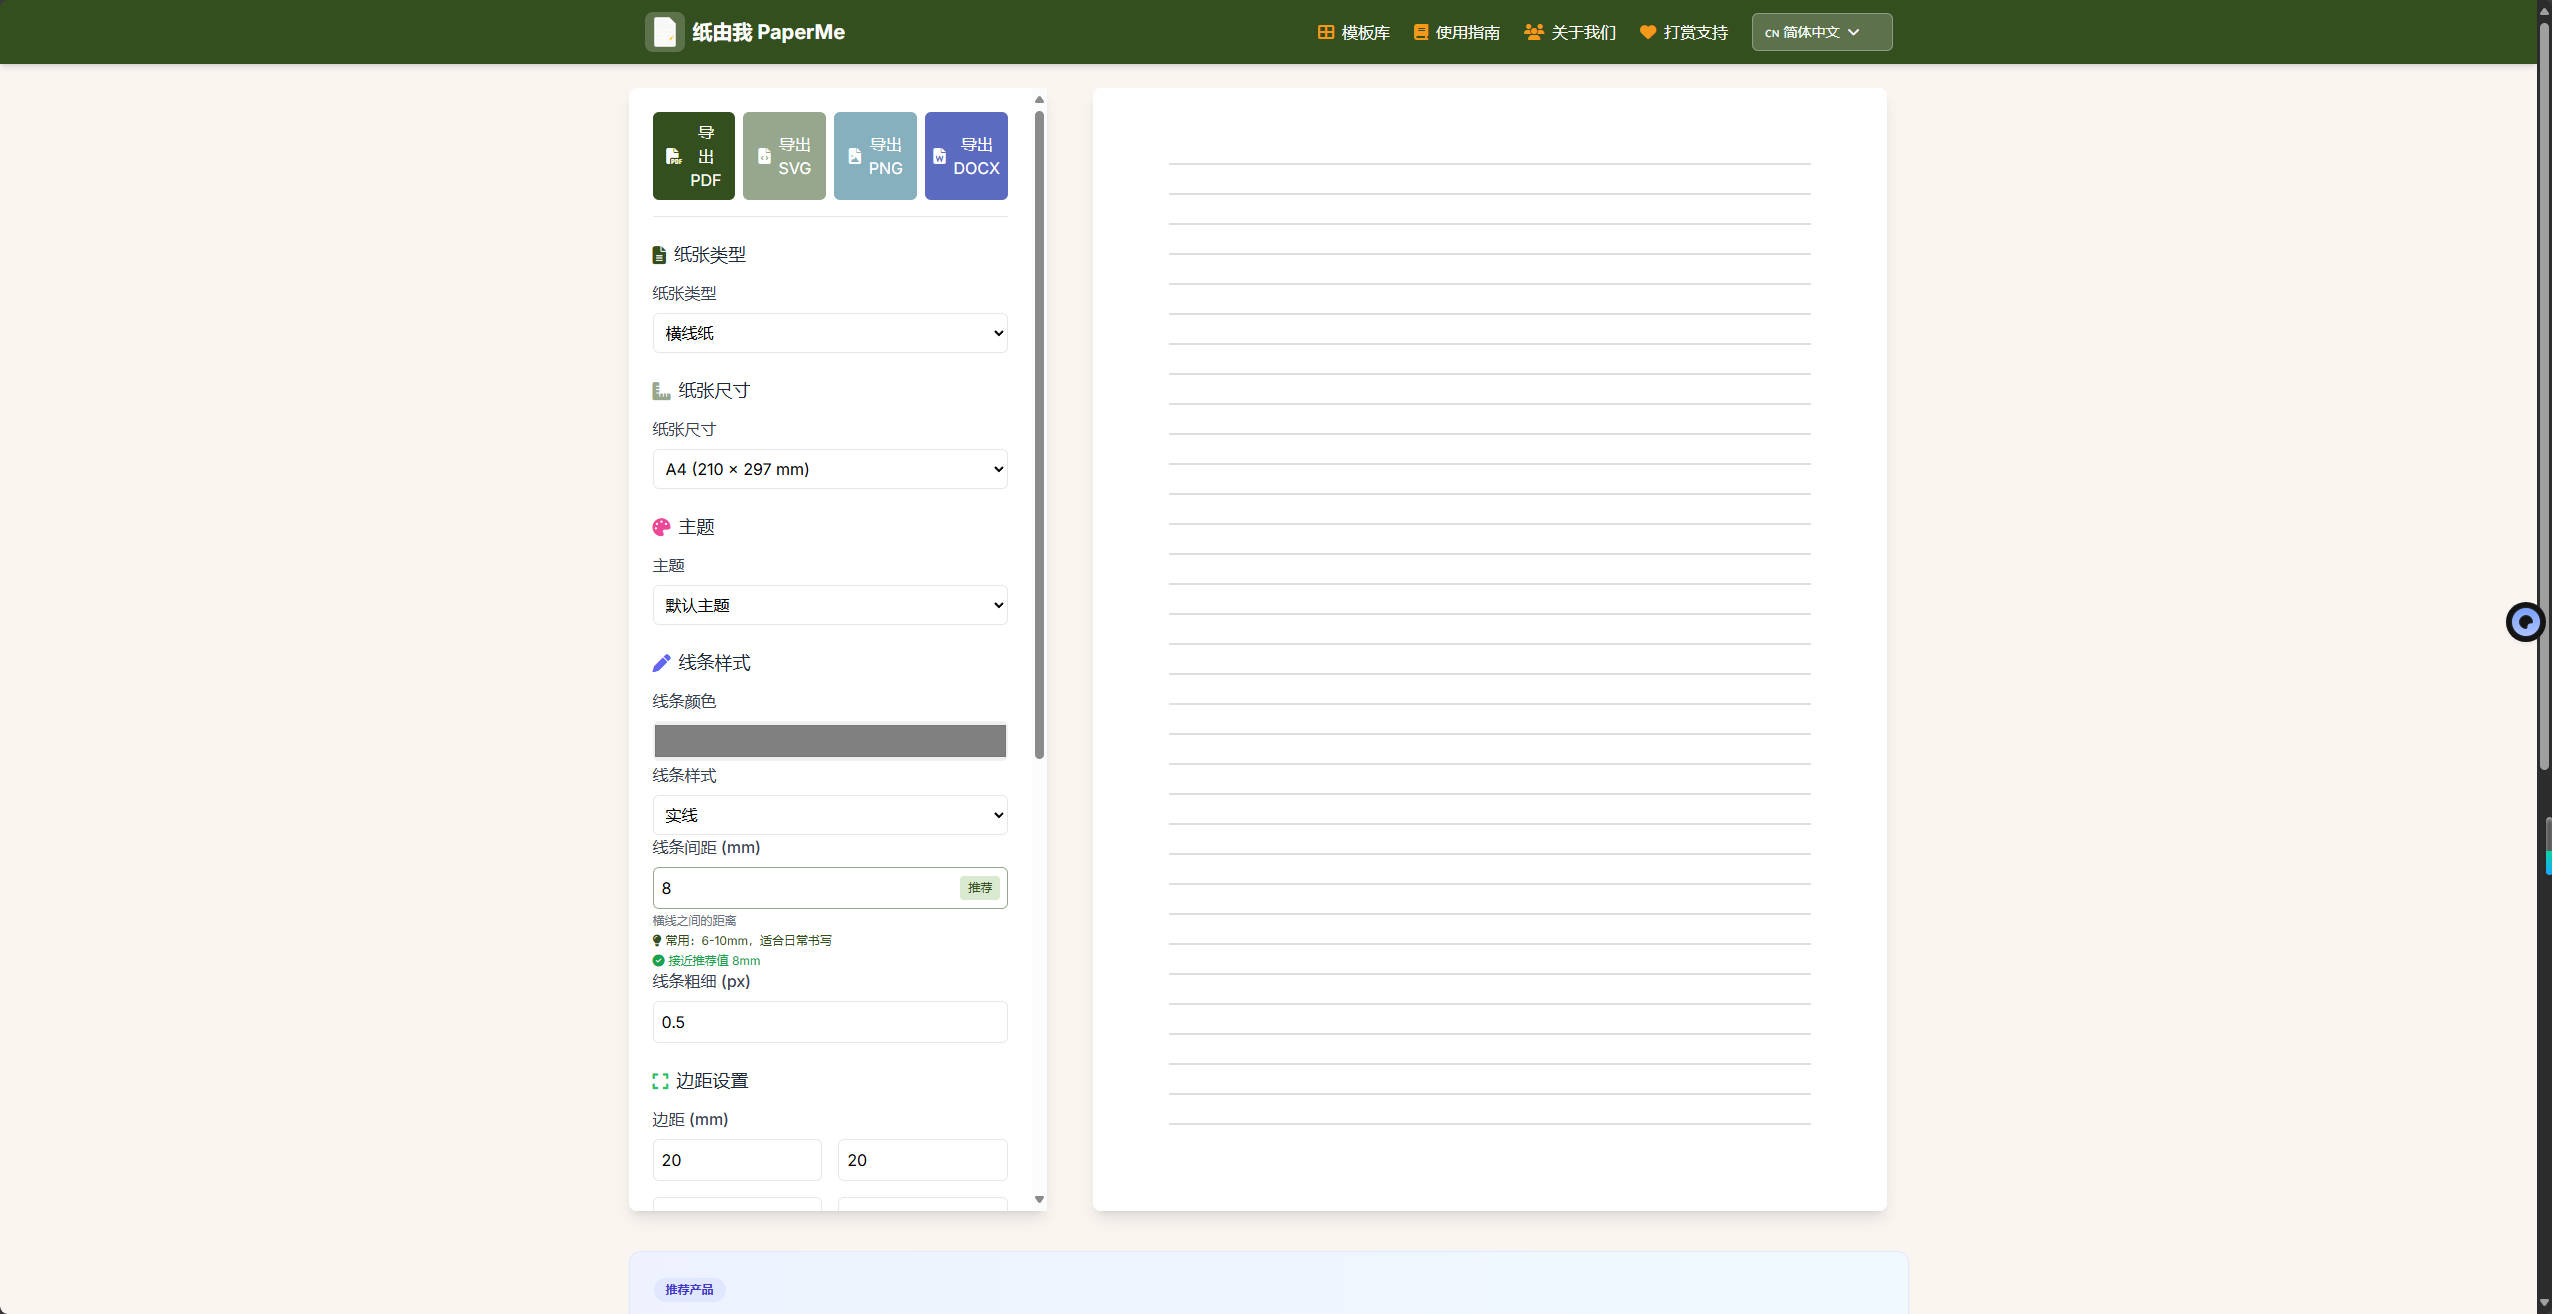The image size is (2552, 1314).
Task: Open the A4 paper size dropdown
Action: (829, 469)
